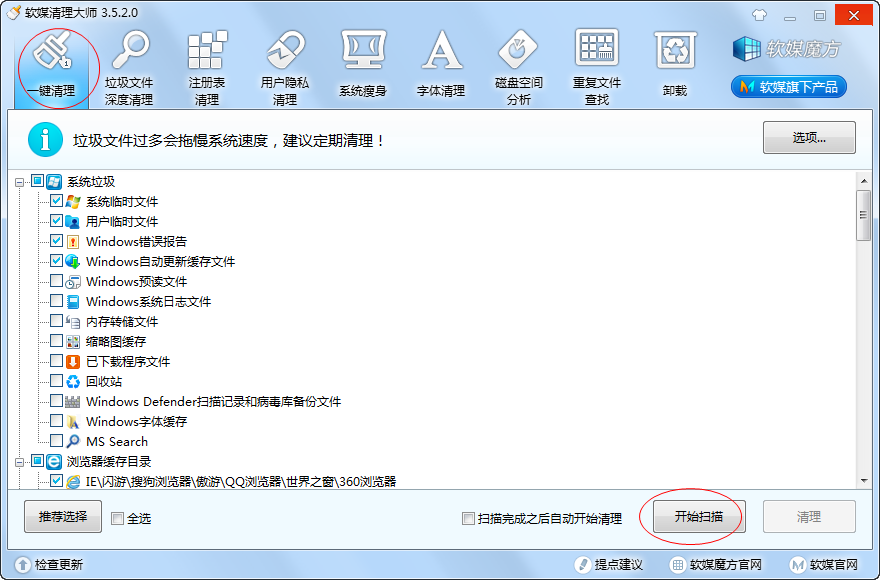Click the list scrollbar up arrow

coord(864,181)
